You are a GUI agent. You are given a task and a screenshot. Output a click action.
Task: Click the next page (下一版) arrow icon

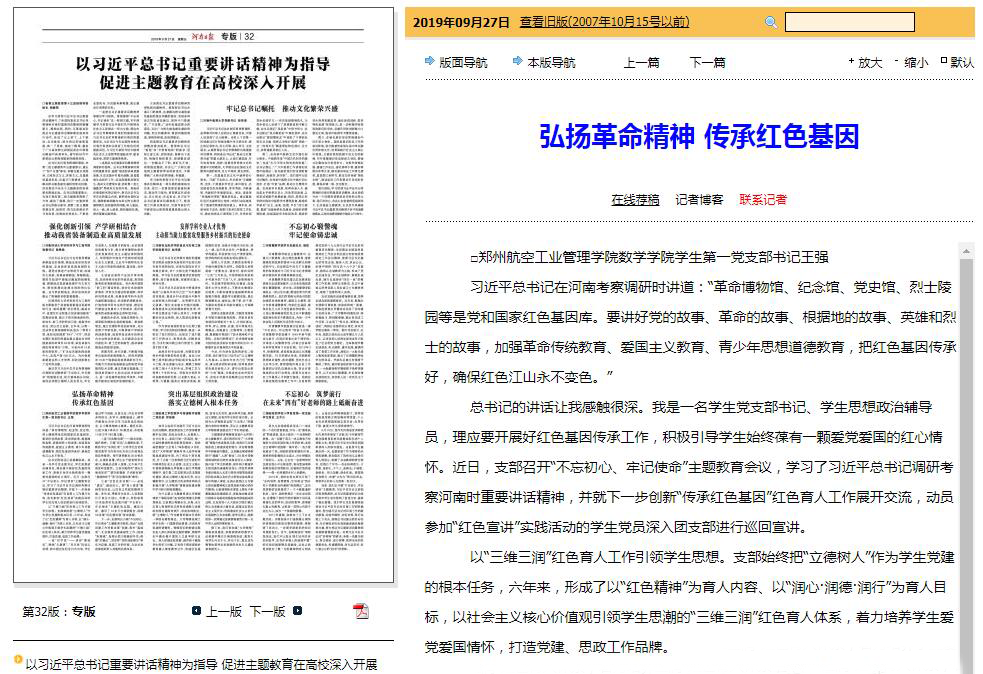[x=297, y=611]
